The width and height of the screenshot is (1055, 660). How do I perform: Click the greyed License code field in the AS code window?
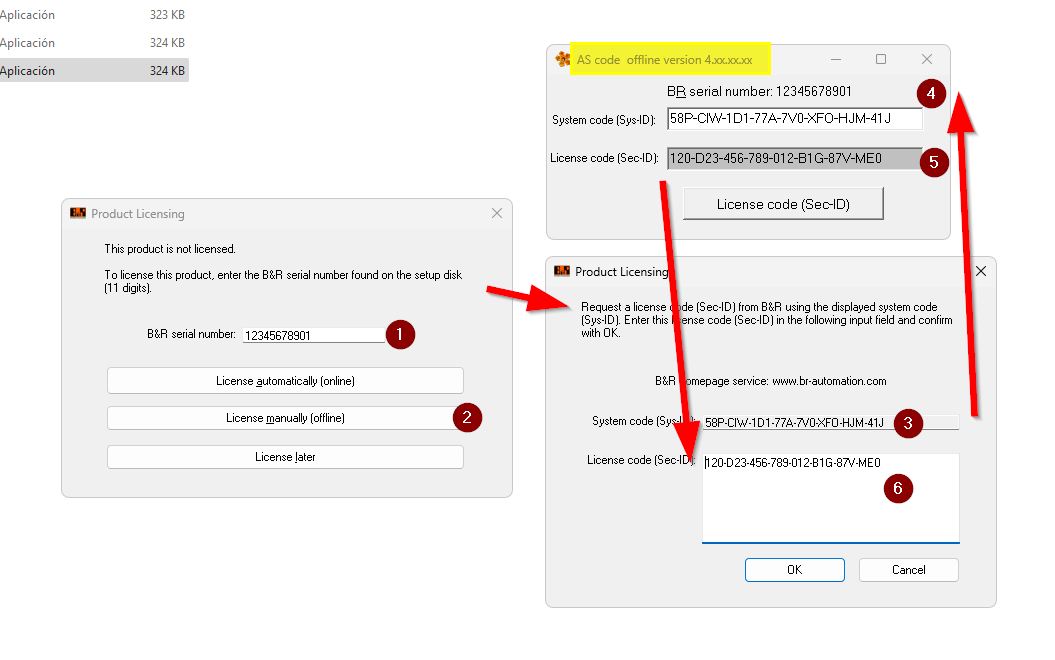point(795,158)
